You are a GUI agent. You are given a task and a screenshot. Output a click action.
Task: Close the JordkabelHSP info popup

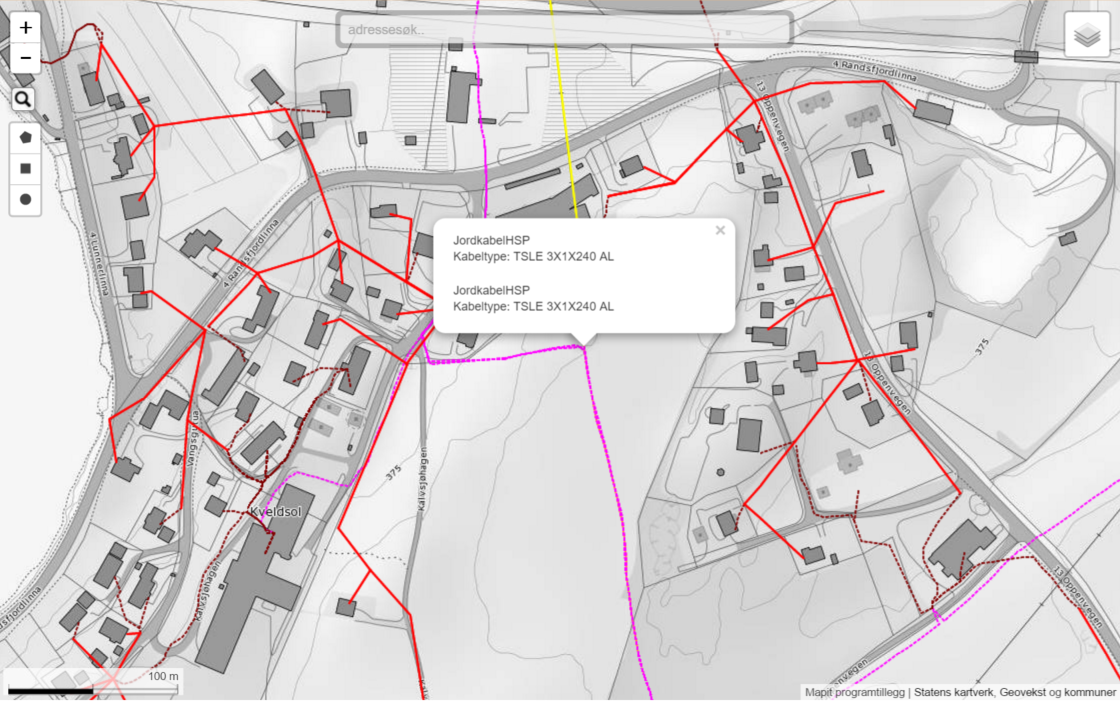pos(720,231)
